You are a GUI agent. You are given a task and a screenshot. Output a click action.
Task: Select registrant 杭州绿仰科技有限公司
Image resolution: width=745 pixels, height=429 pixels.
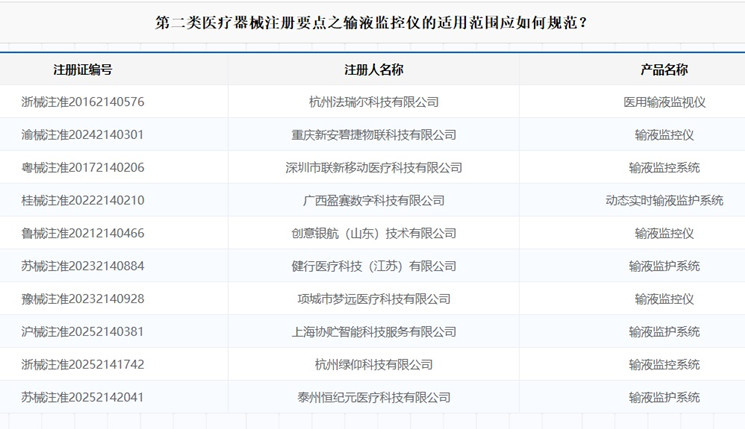tap(373, 365)
